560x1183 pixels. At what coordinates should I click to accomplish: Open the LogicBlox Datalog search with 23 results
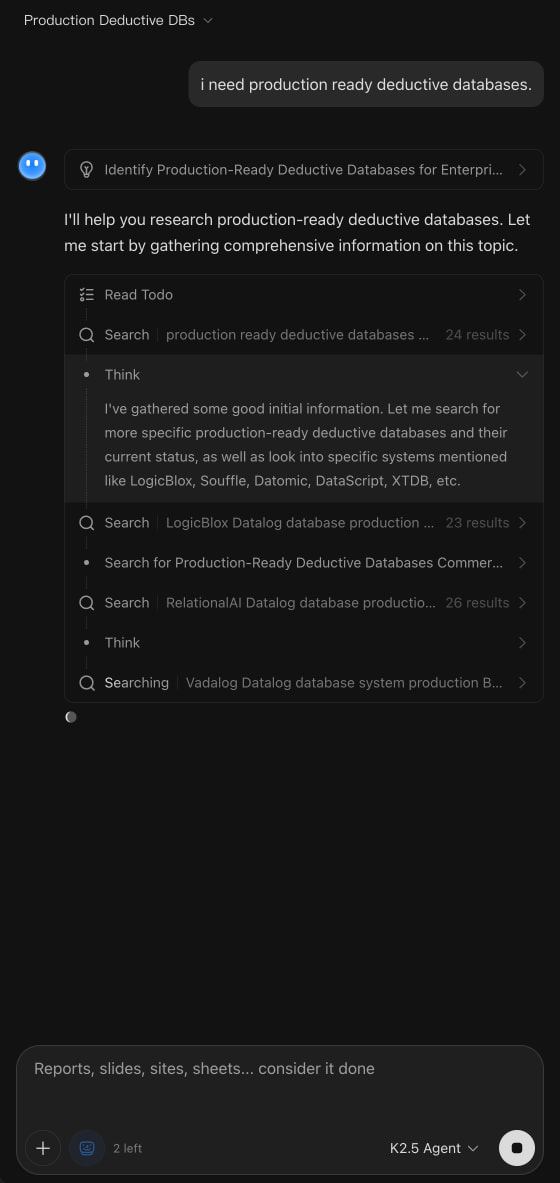tap(304, 523)
